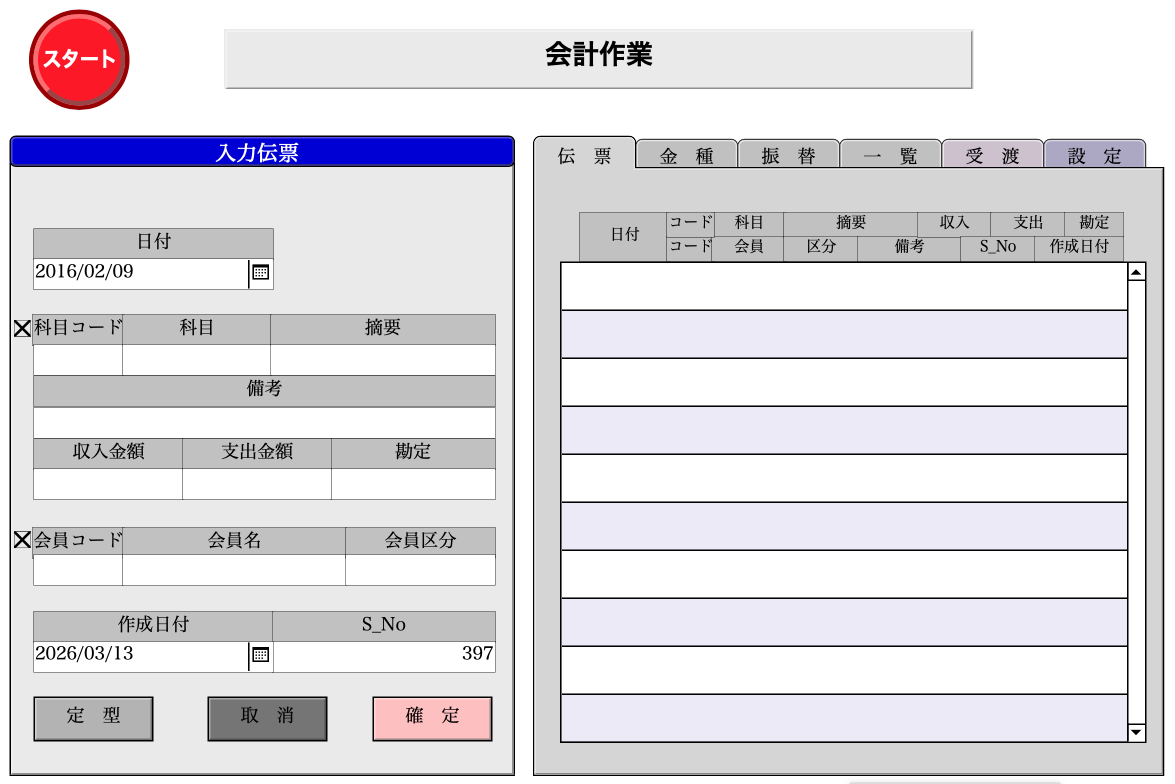Click the 会員名 input field

point(234,570)
